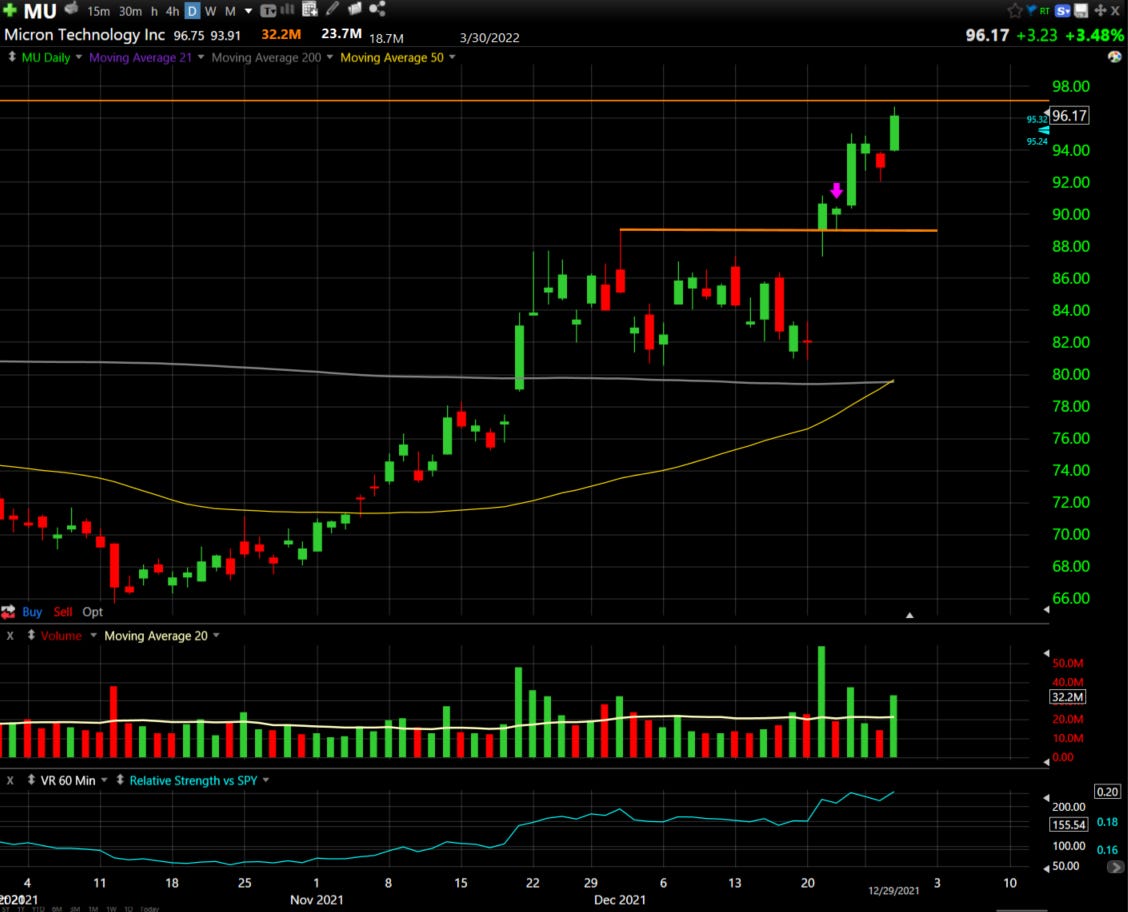1128x912 pixels.
Task: Click the 3/30/2022 date label
Action: [x=489, y=37]
